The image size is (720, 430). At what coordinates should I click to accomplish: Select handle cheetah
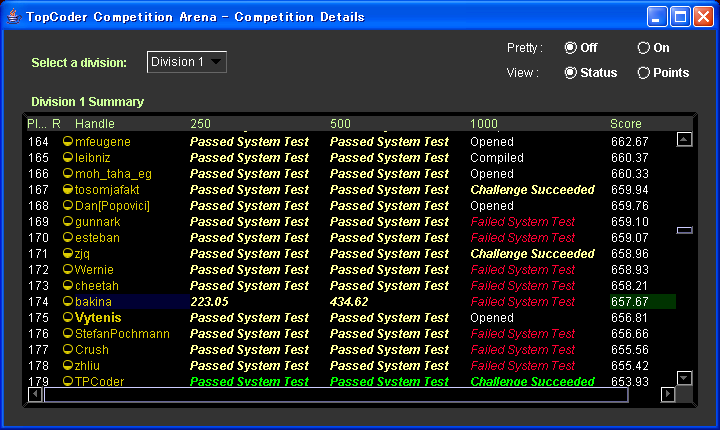(x=97, y=285)
